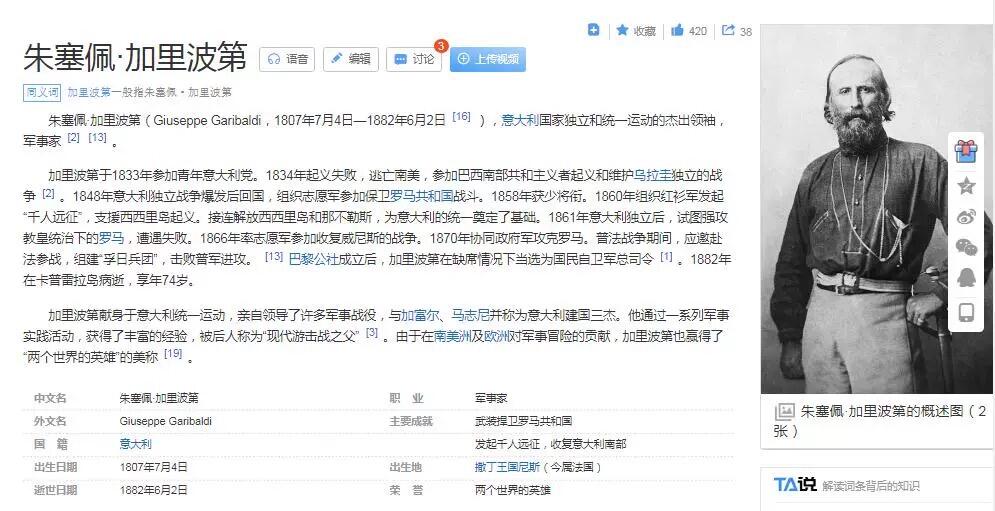
Task: Click the star favorite (收藏) icon
Action: coord(622,31)
